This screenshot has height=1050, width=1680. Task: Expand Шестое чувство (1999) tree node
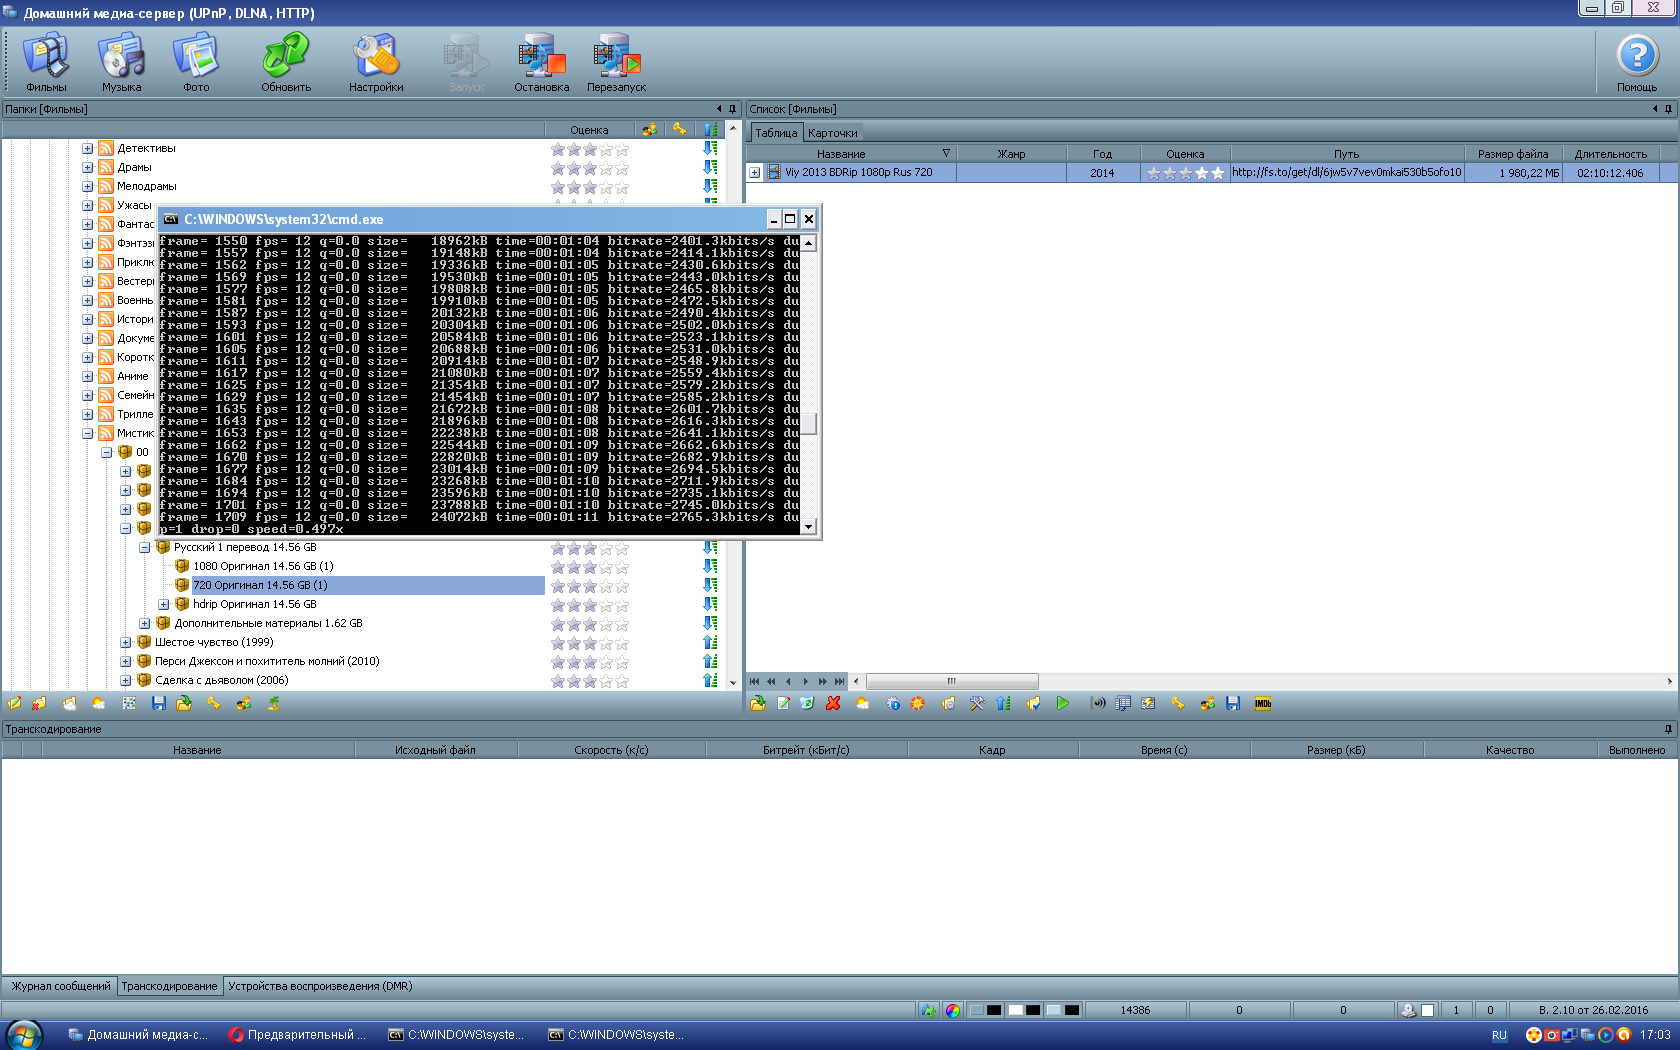coord(125,642)
